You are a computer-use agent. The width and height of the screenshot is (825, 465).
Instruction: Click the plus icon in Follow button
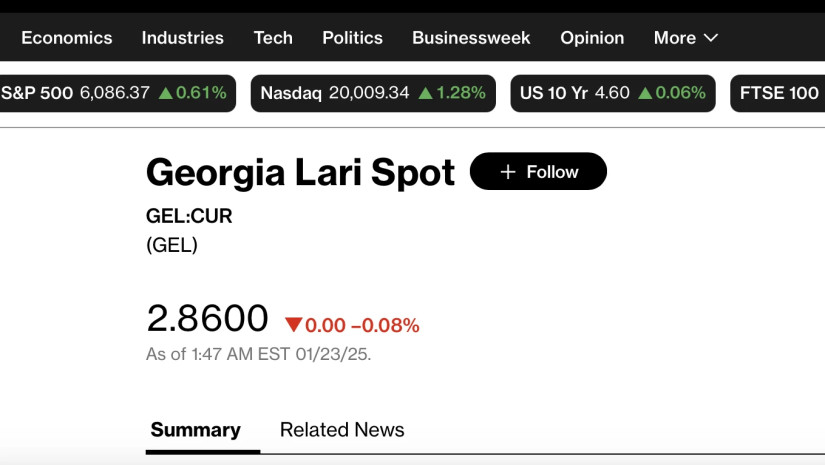click(507, 172)
